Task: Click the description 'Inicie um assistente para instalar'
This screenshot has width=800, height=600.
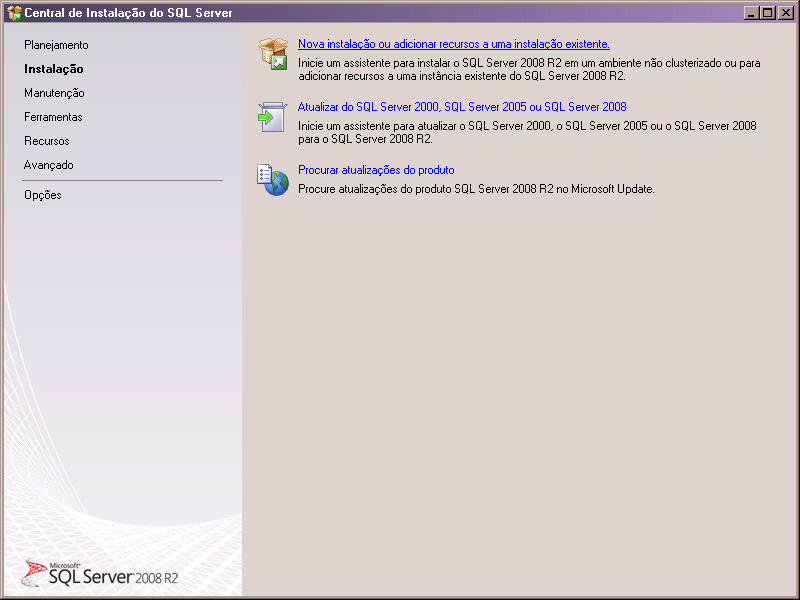Action: tap(529, 69)
